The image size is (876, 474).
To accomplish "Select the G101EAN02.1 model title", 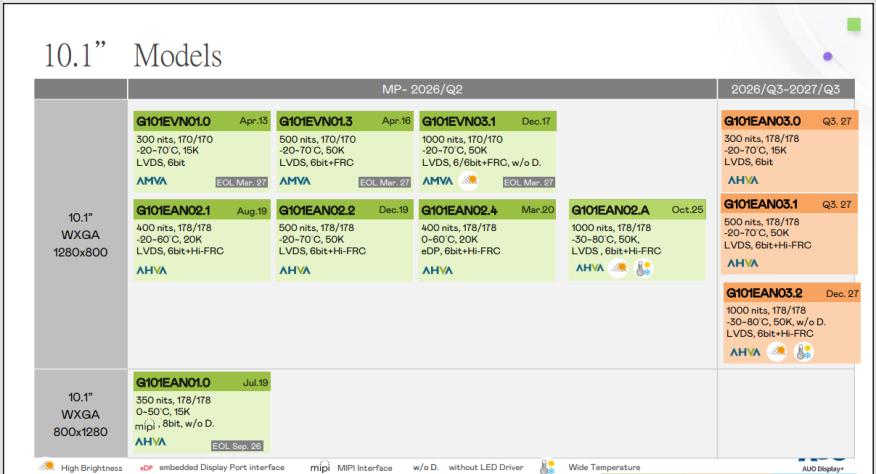I will 173,210.
